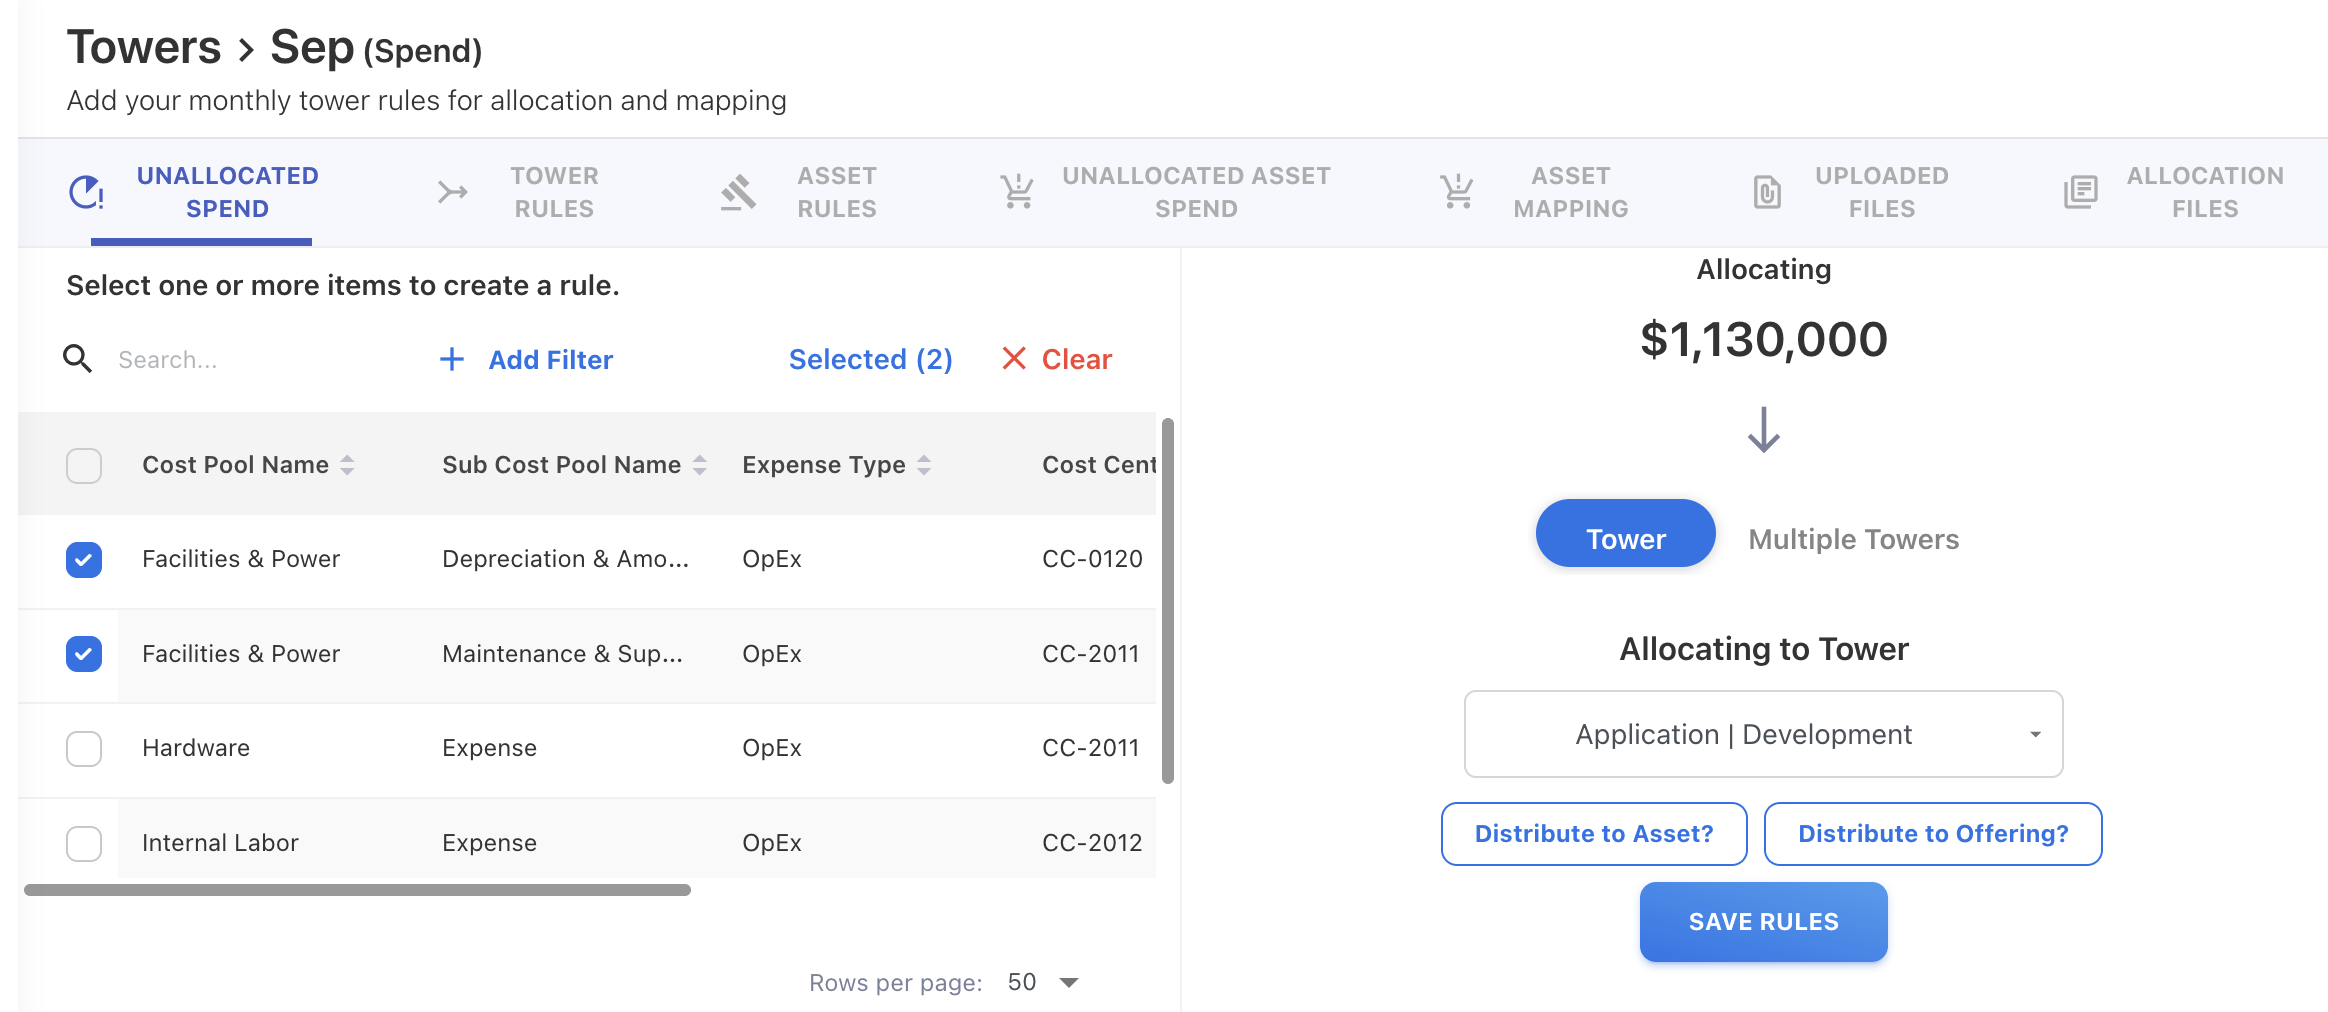Viewport: 2328px width, 1012px height.
Task: Uncheck the Depreciation & Amo... row checkbox
Action: pos(84,560)
